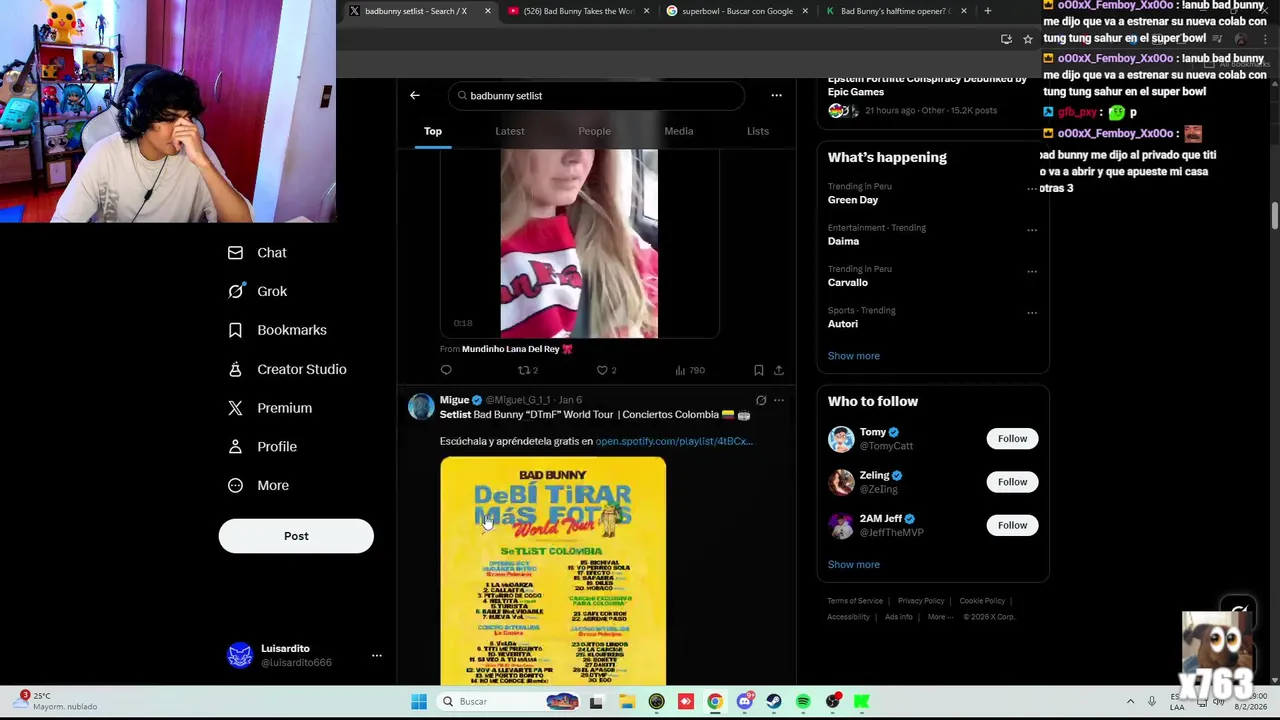Reply to the Mundinho Lana Del Rey video post

pos(446,370)
